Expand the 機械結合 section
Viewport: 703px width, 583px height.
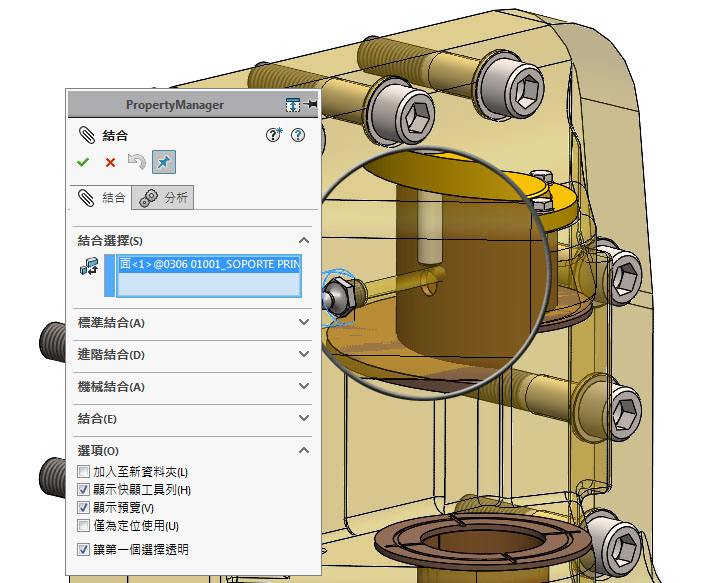tap(304, 387)
